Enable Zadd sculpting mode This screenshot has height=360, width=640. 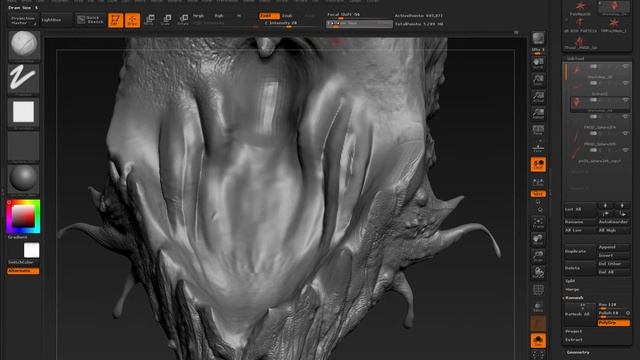[269, 16]
